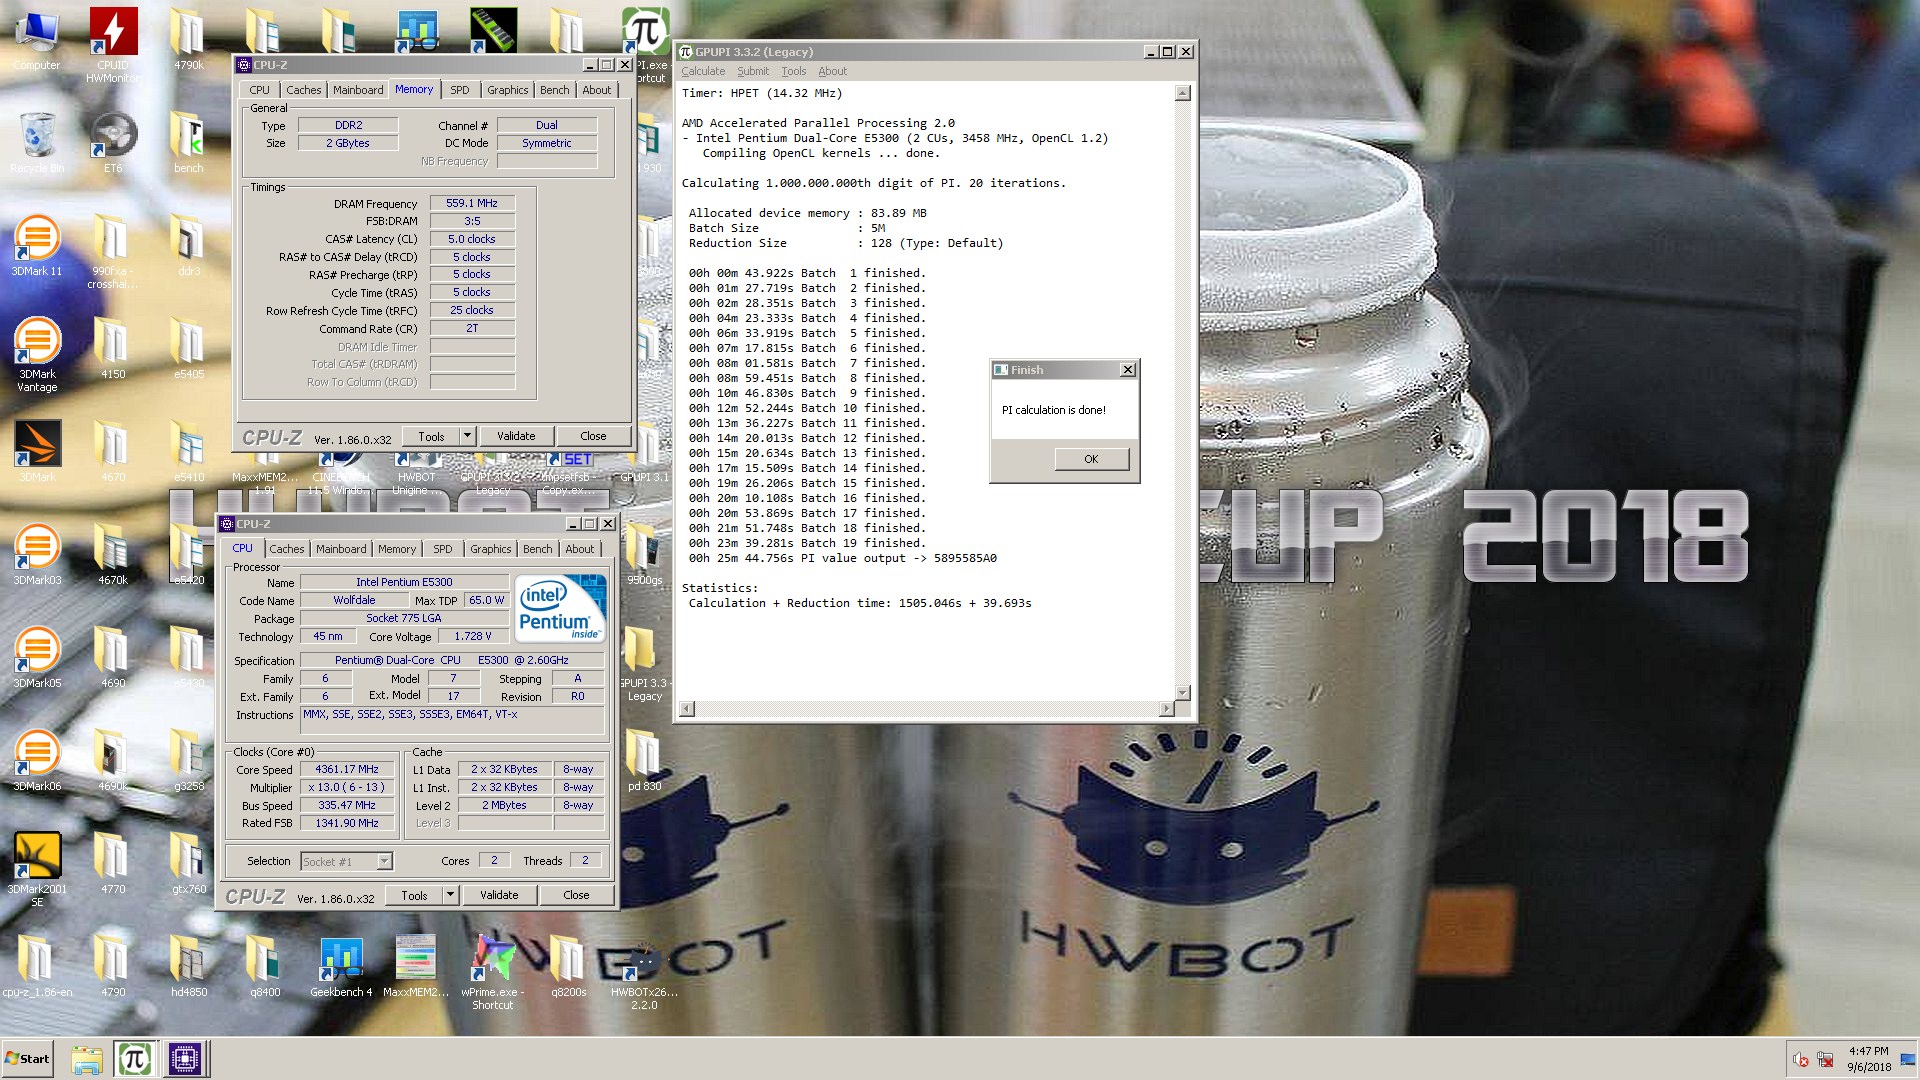Click the DRAM Frequency value 559.1 MHz
Screen dimensions: 1920x1080
472,203
